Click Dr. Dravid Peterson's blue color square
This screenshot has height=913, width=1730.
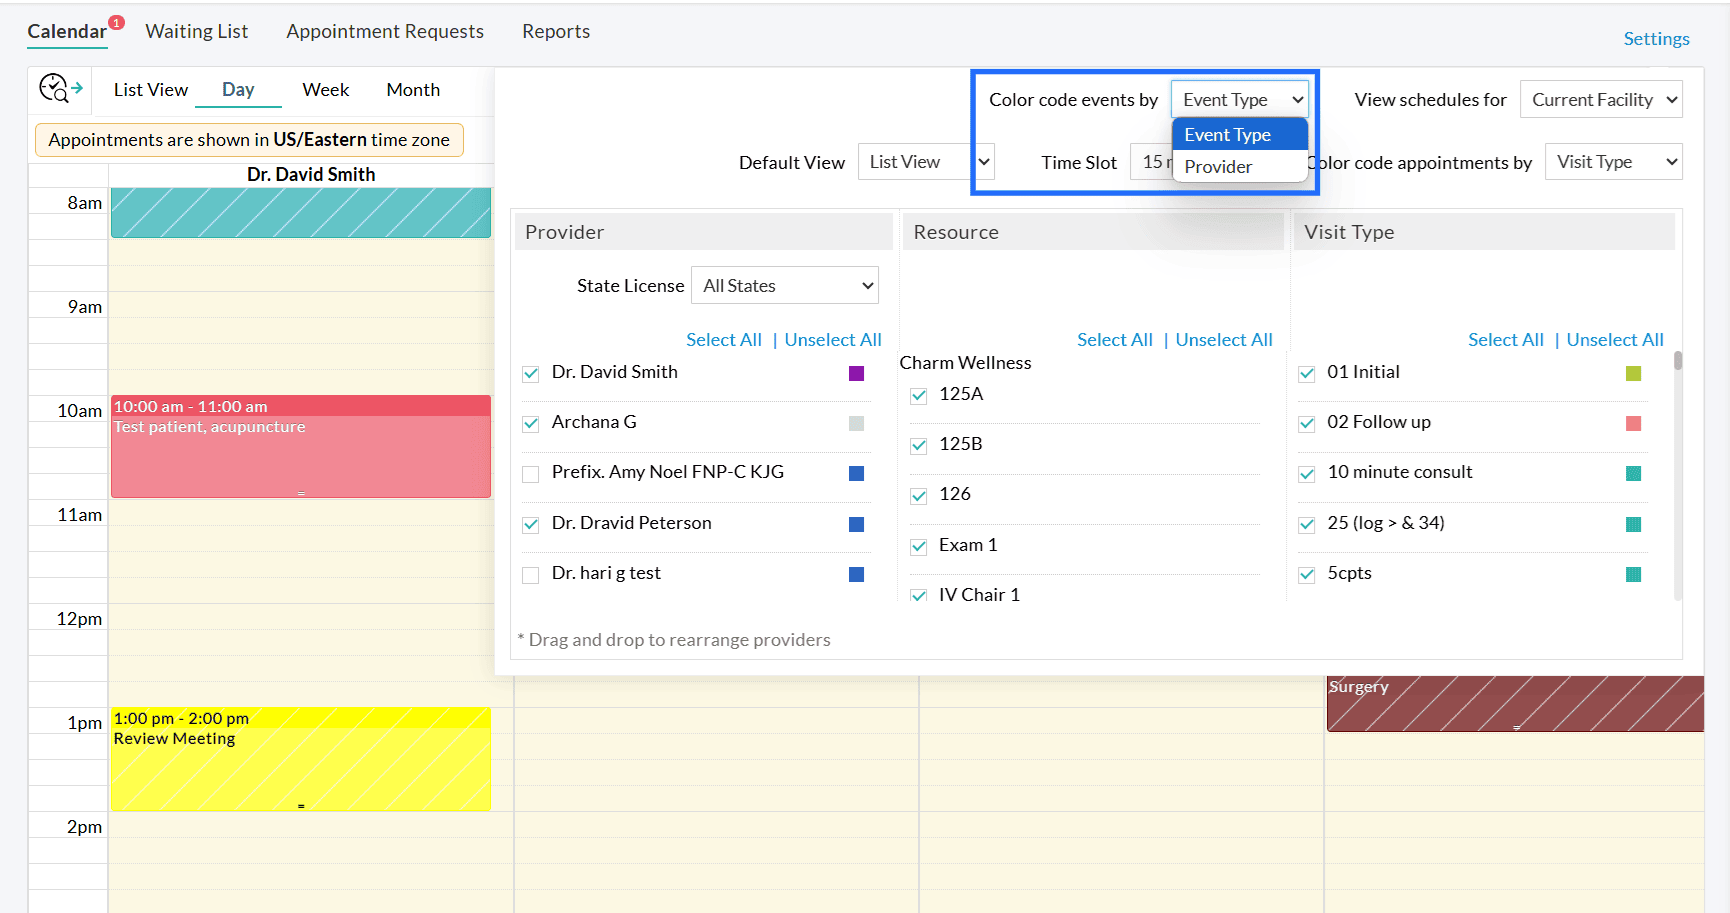856,524
